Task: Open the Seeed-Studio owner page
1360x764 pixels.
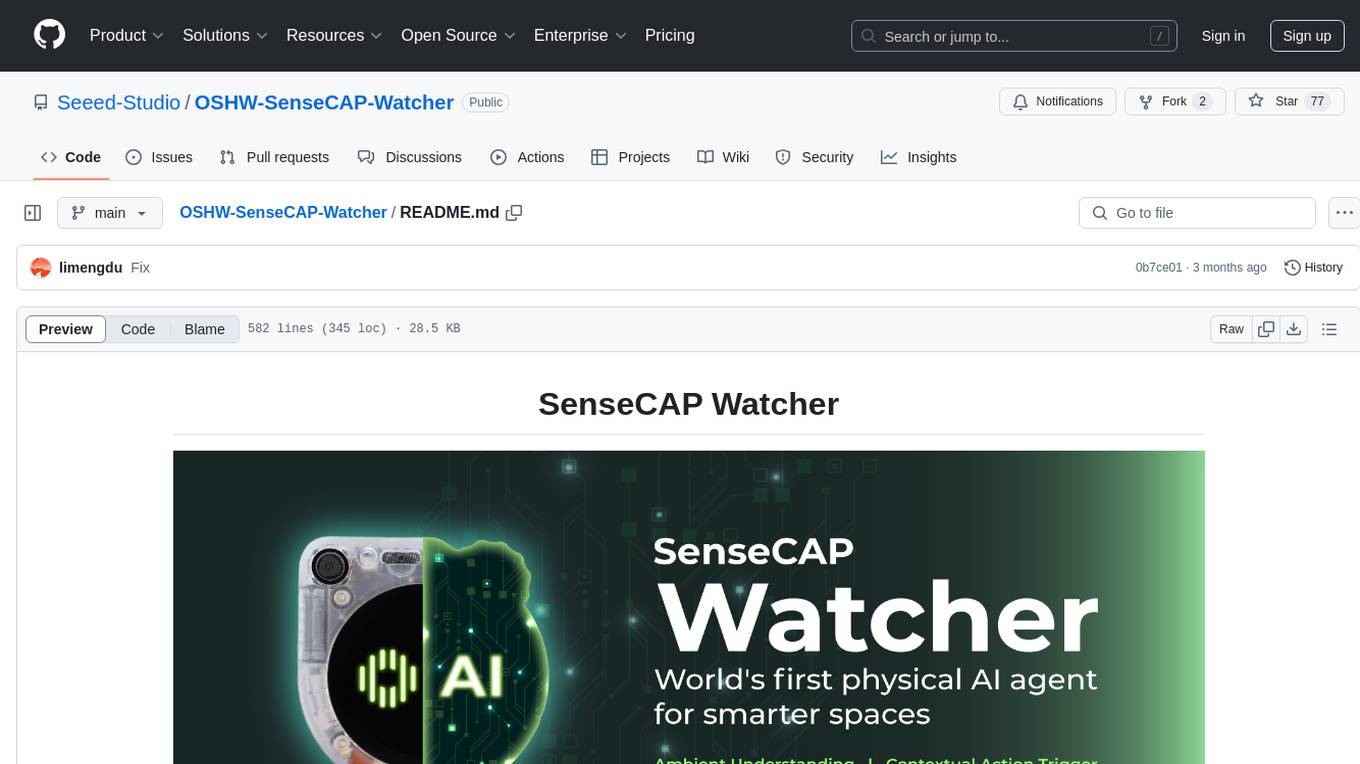Action: coord(119,102)
